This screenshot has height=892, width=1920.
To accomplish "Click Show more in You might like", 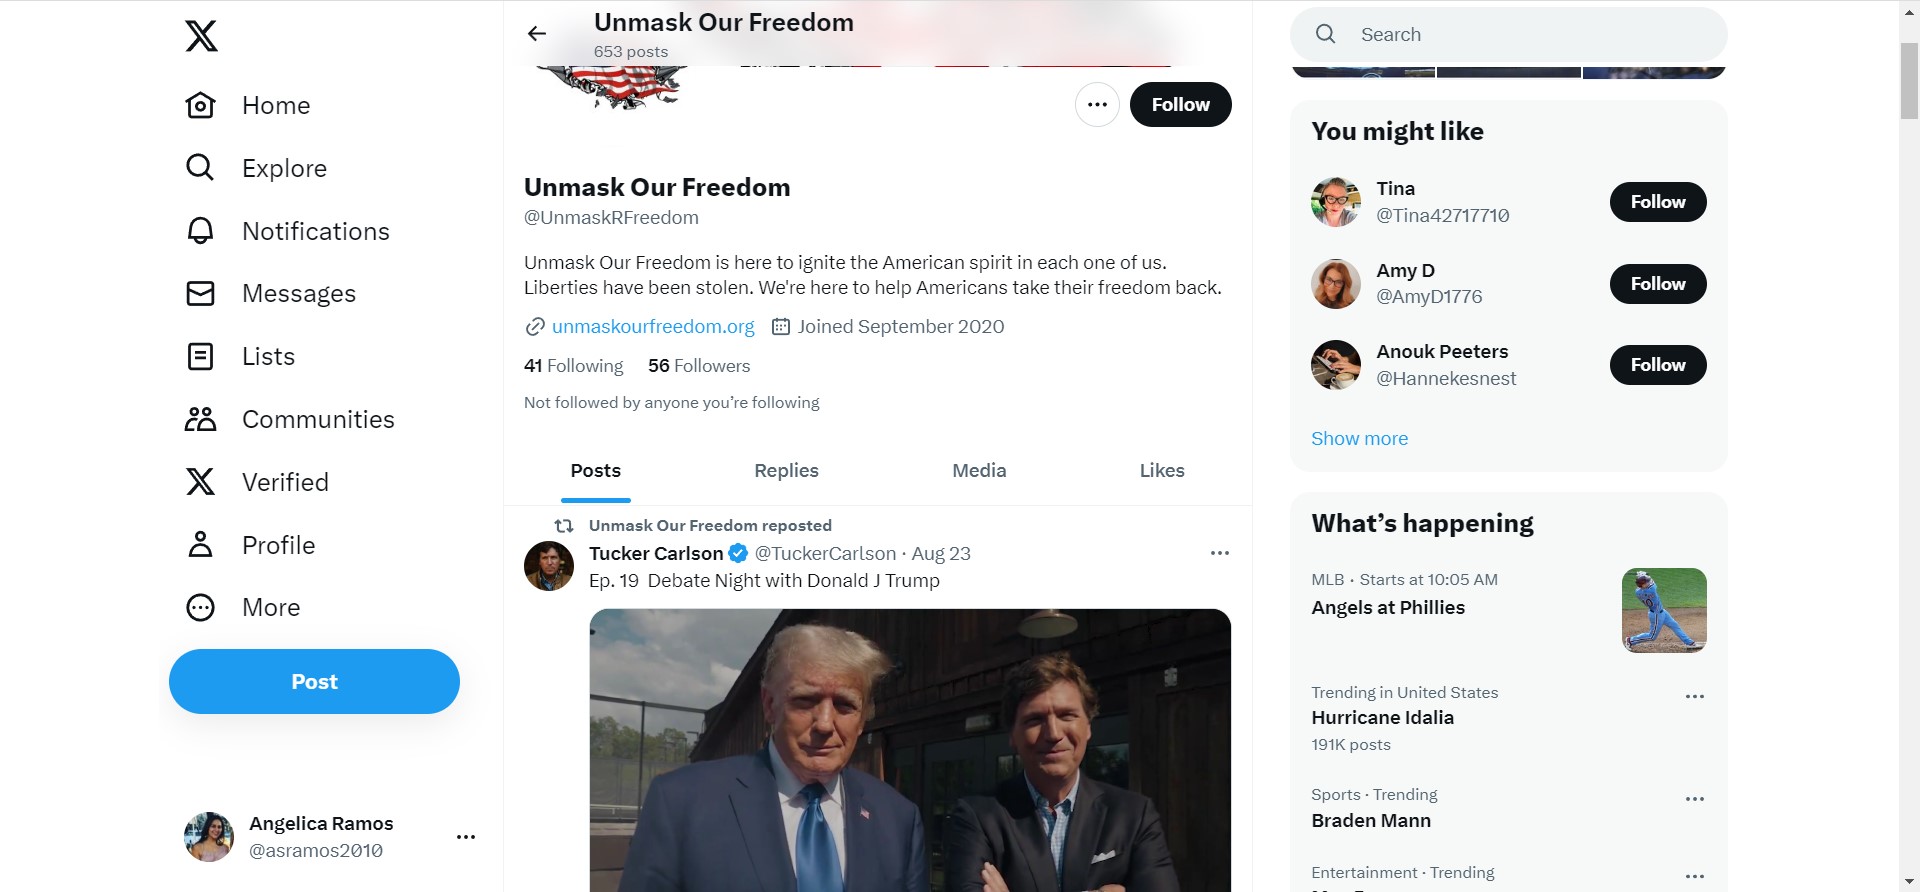I will click(x=1359, y=439).
